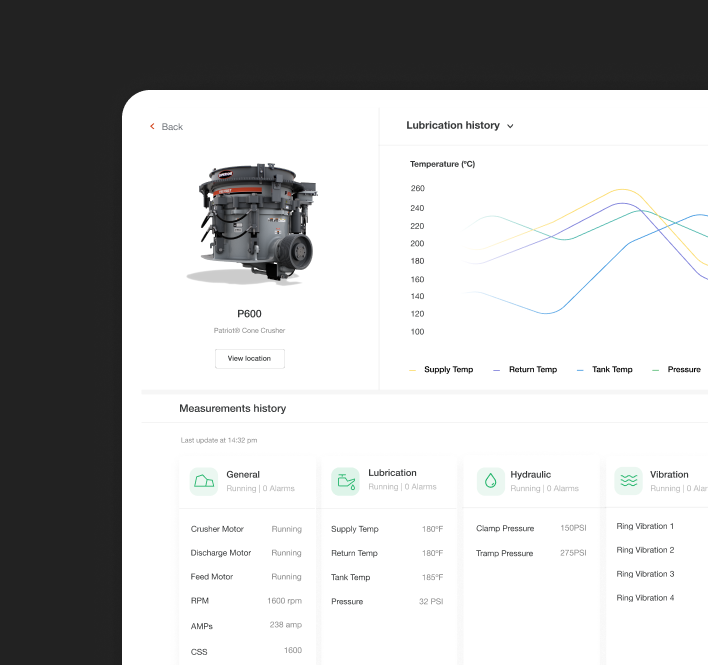Image resolution: width=708 pixels, height=665 pixels.
Task: Select the Clamp Pressure measurement row
Action: pos(530,528)
